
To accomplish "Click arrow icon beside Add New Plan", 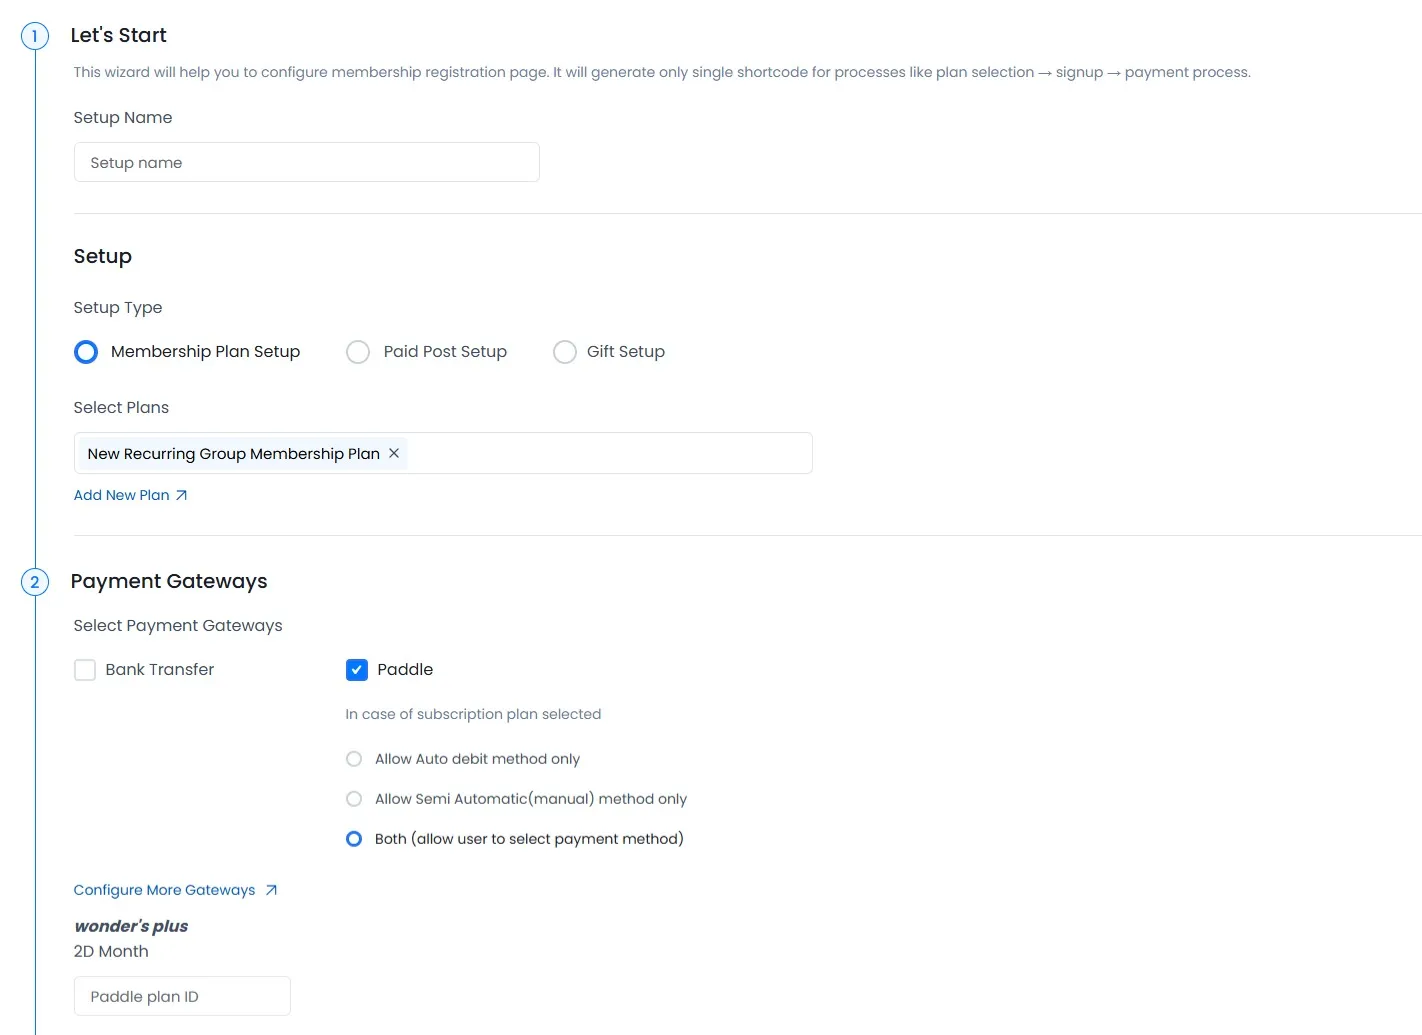I will pyautogui.click(x=181, y=495).
